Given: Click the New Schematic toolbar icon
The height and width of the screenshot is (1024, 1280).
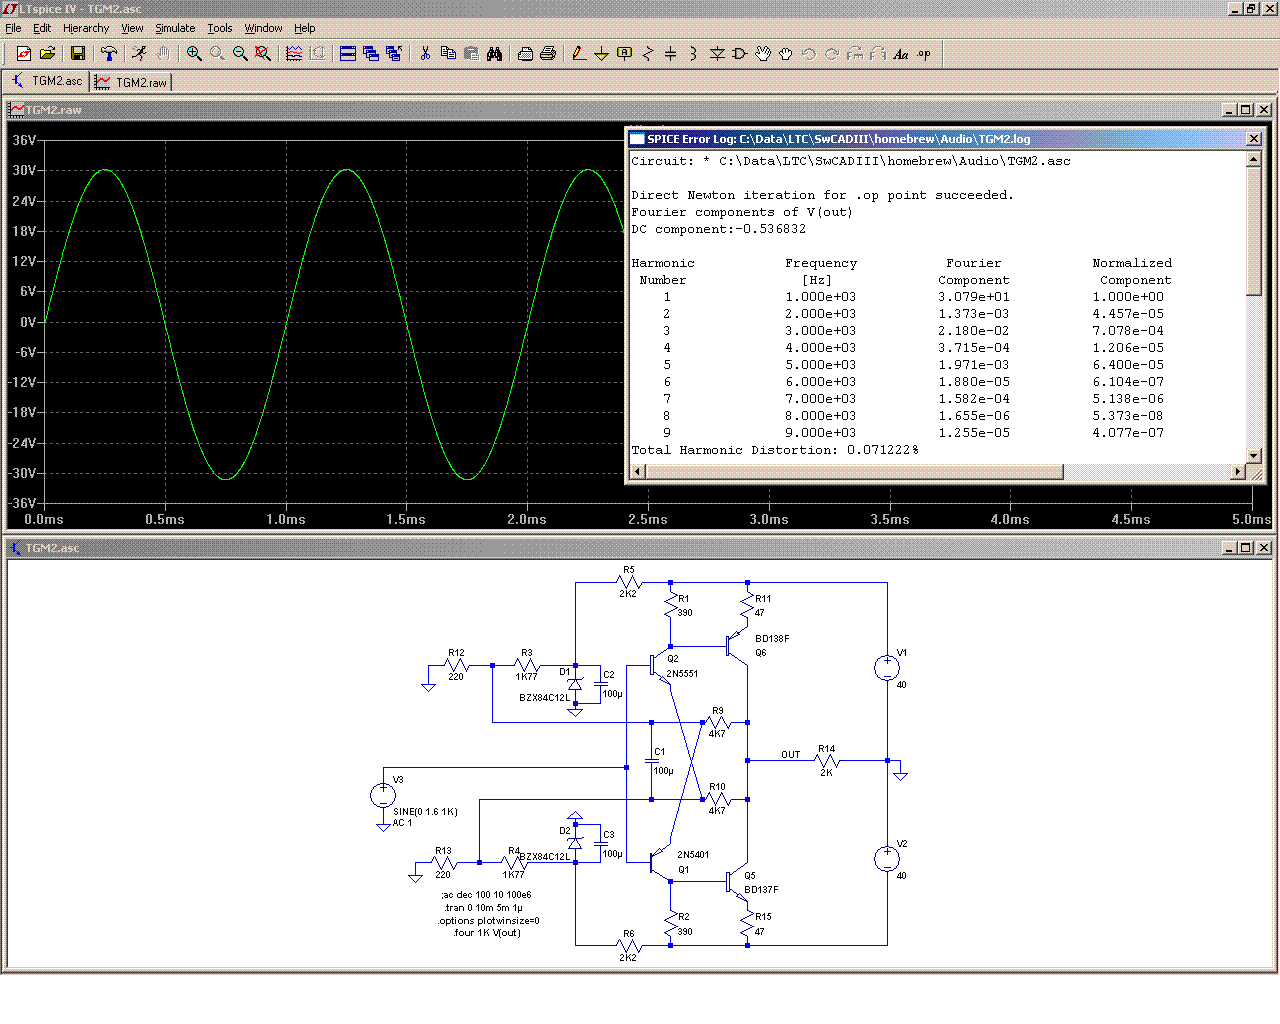Looking at the screenshot, I should point(23,54).
